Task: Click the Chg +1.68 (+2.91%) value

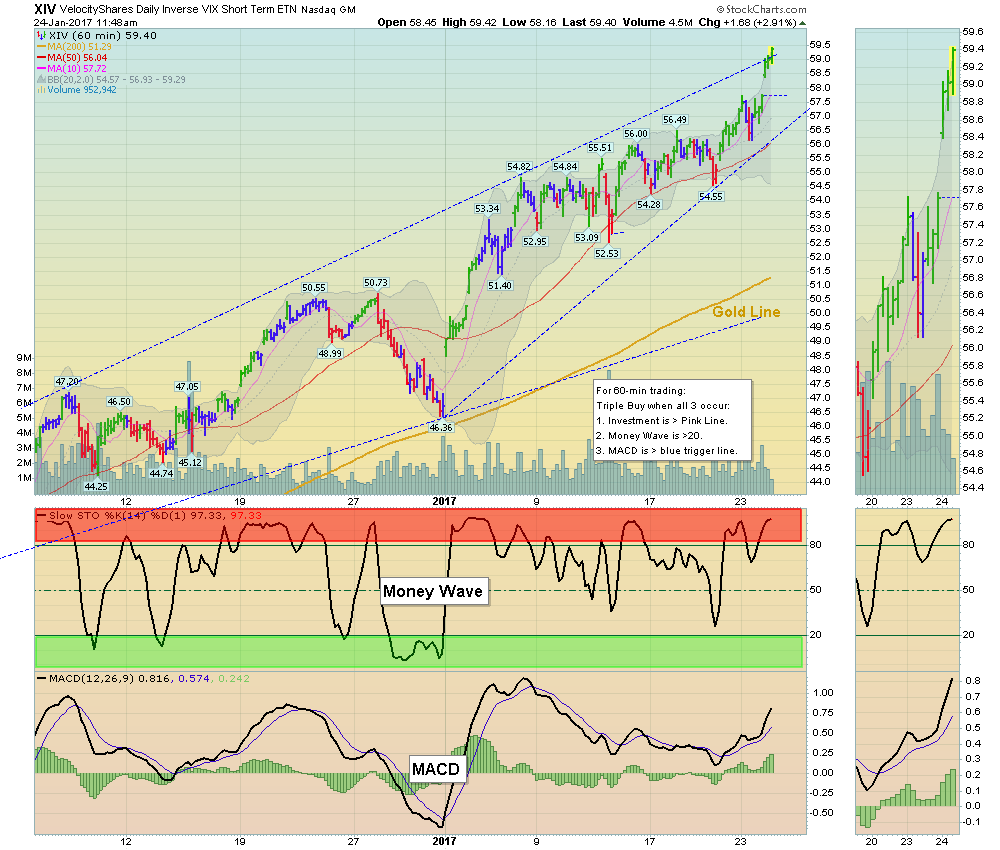Action: pos(747,22)
